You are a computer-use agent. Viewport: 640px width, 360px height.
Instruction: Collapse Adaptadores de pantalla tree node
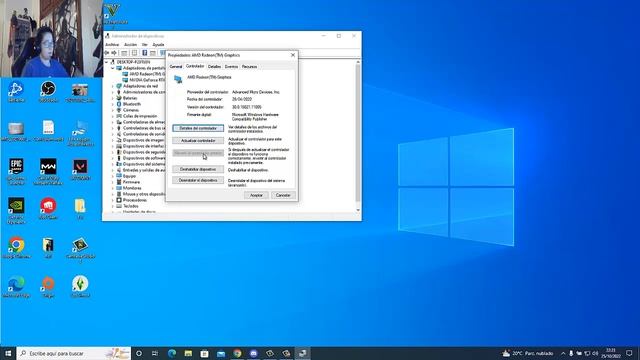(113, 68)
